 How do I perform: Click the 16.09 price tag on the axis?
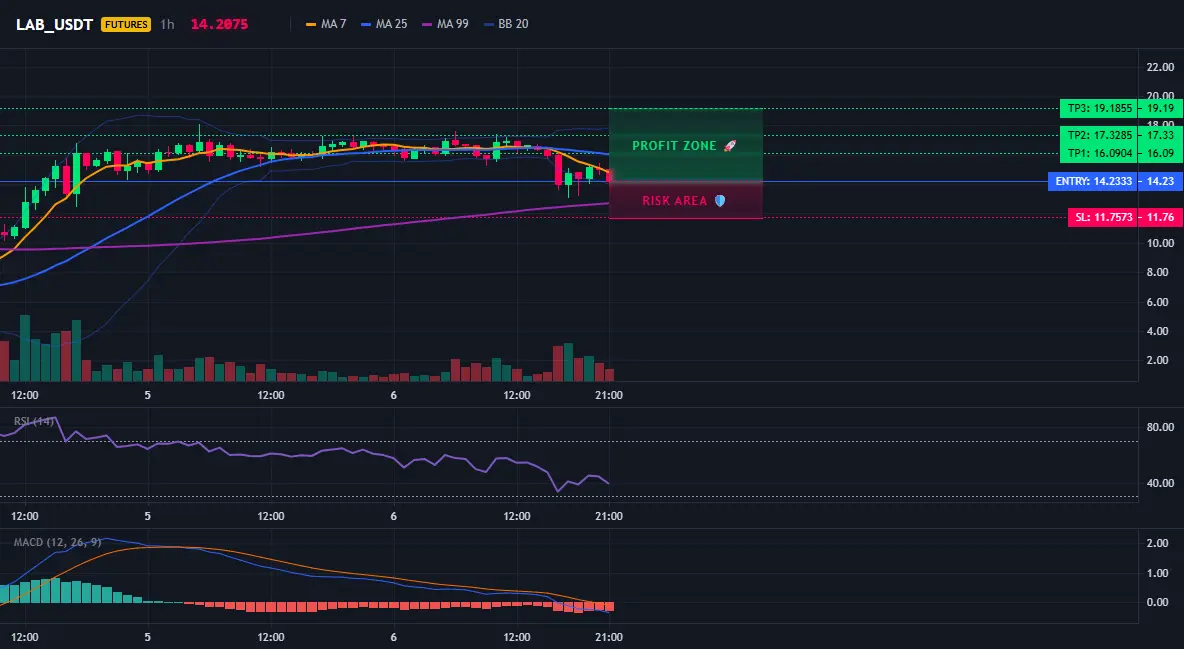[x=1161, y=153]
